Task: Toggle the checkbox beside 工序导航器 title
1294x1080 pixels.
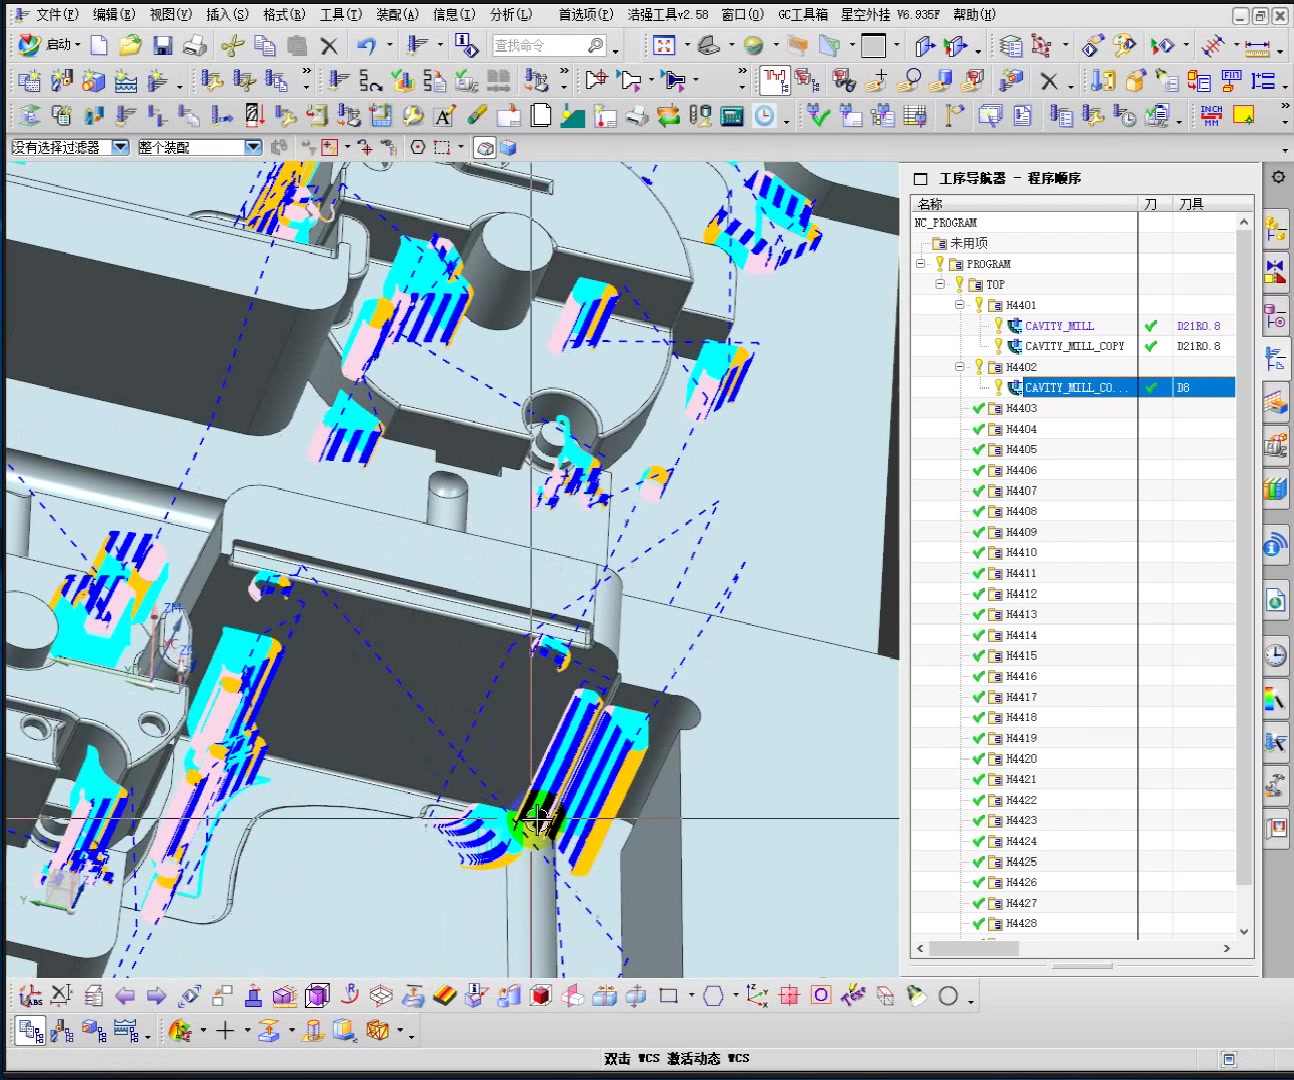Action: pos(920,179)
